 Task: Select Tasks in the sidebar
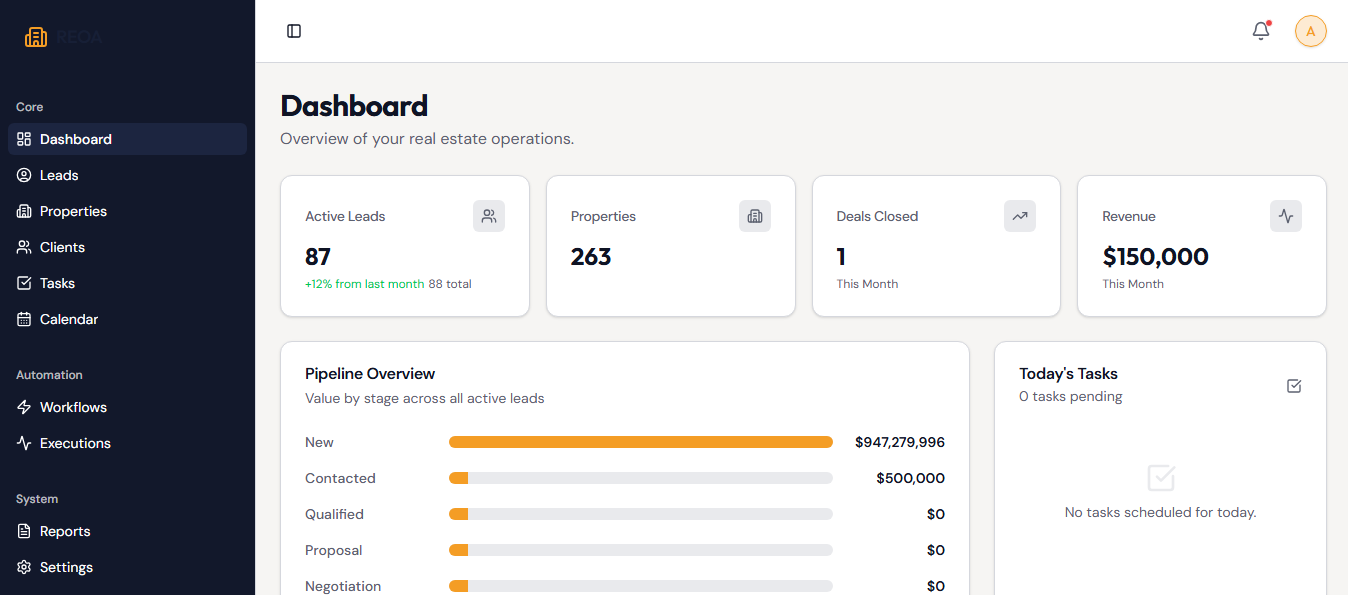[x=127, y=283]
